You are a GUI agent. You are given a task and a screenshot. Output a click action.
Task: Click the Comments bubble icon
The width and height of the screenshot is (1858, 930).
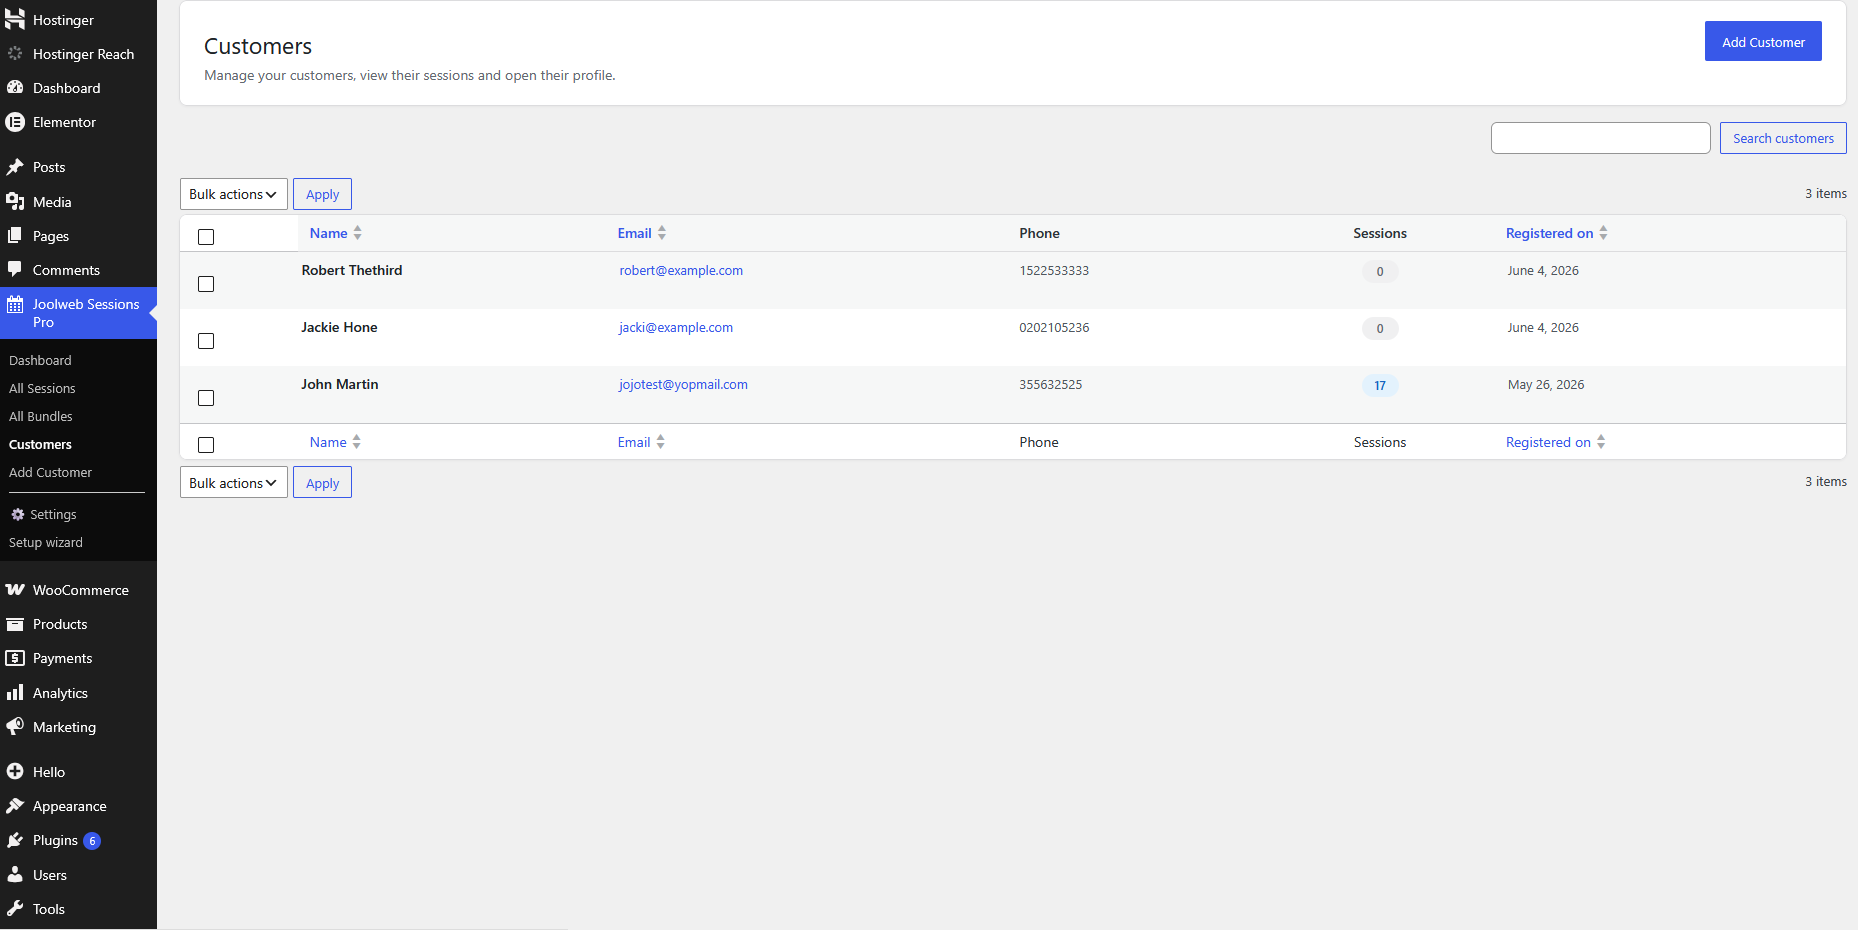coord(15,270)
